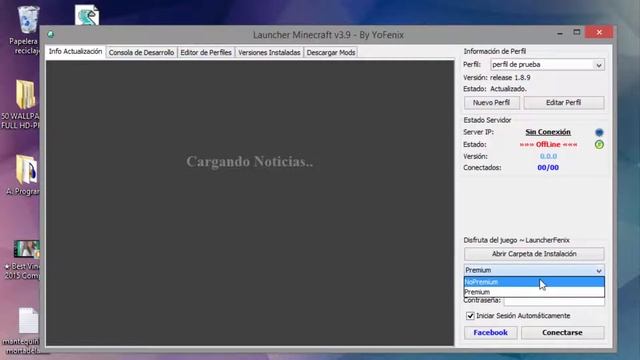The image size is (640, 360).
Task: Click the Editar Perfil button
Action: coord(564,103)
